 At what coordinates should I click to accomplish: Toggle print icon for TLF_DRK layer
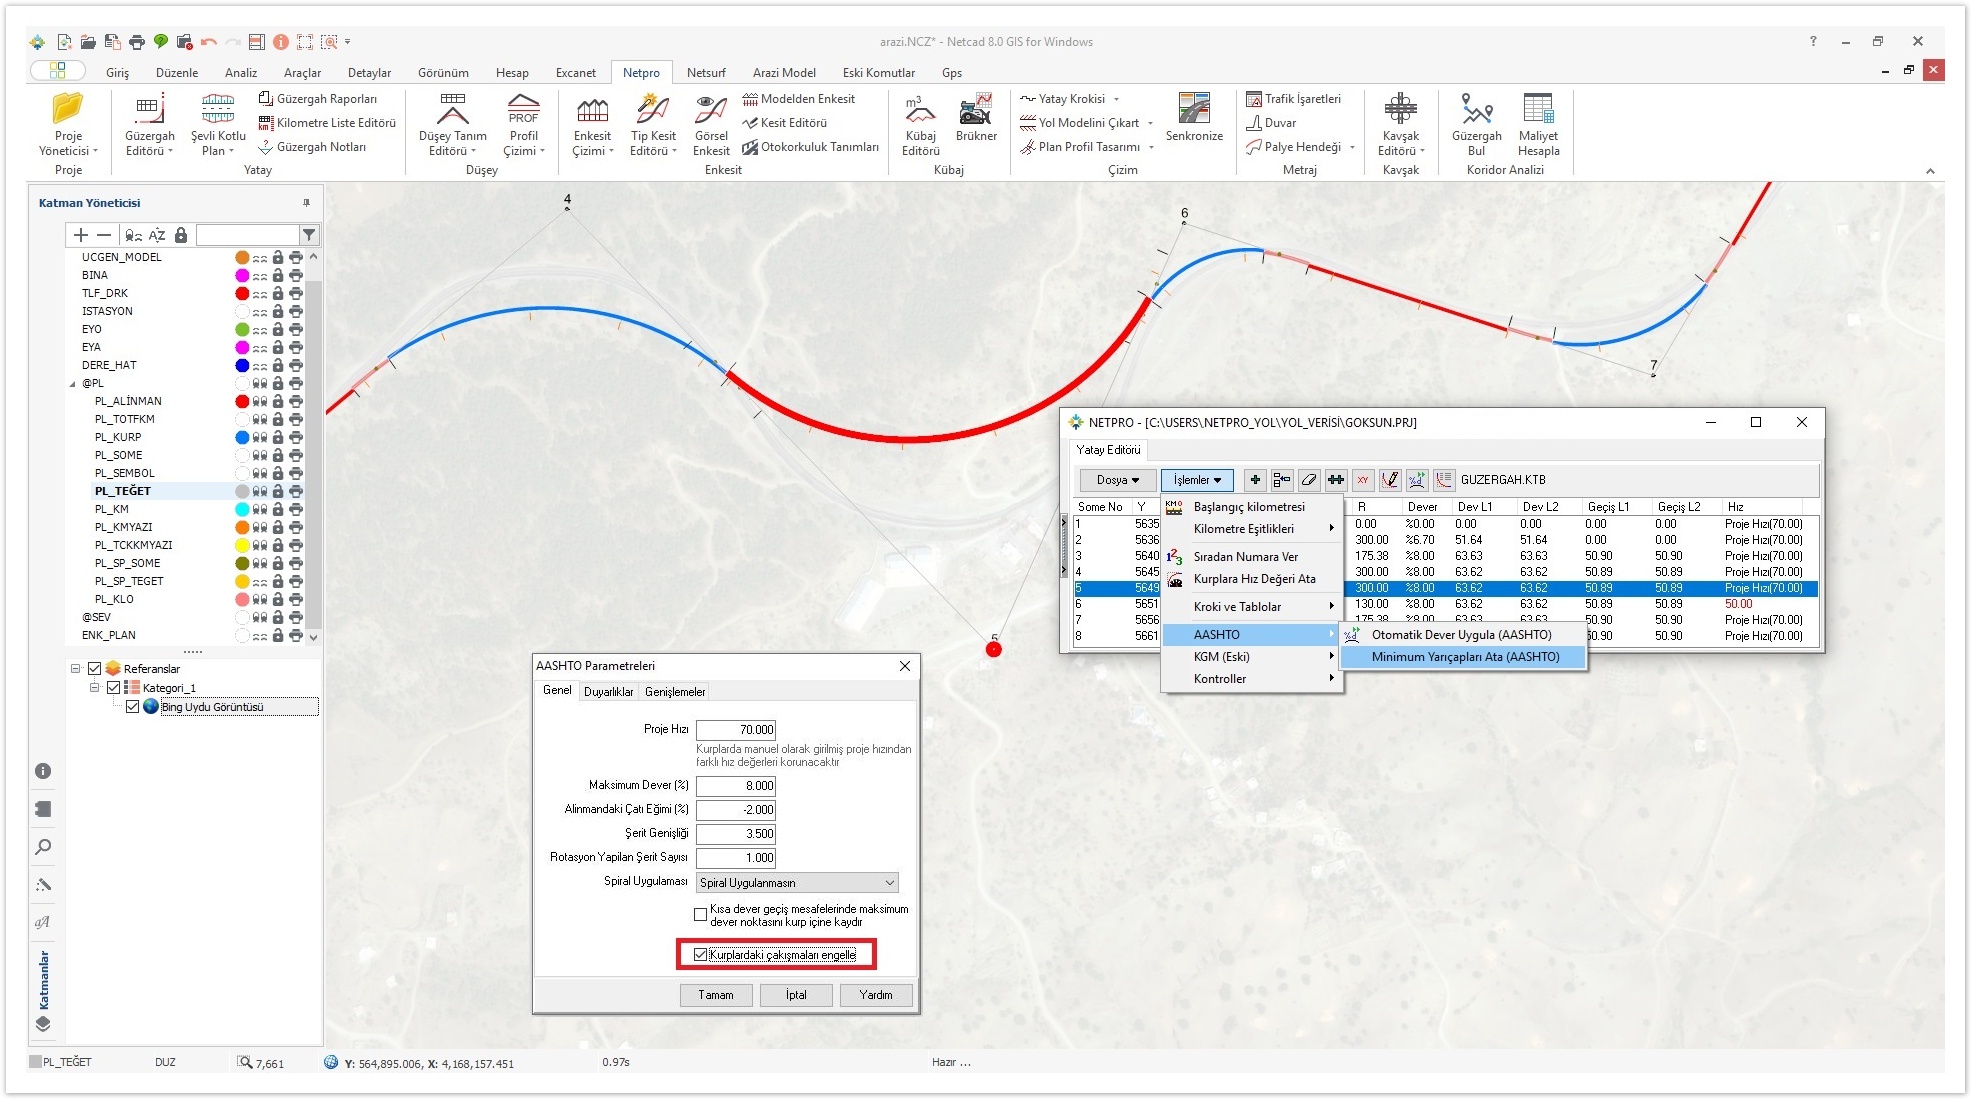[296, 293]
